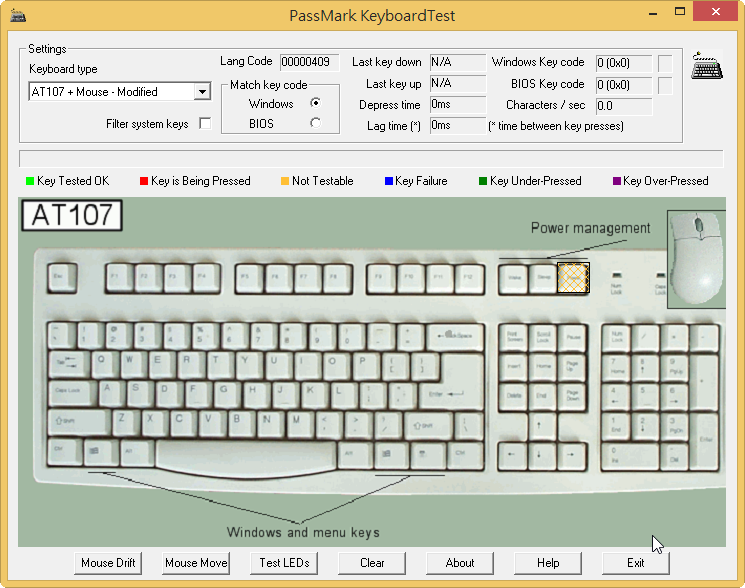Click the green Key Tested OK swatch

pos(30,181)
